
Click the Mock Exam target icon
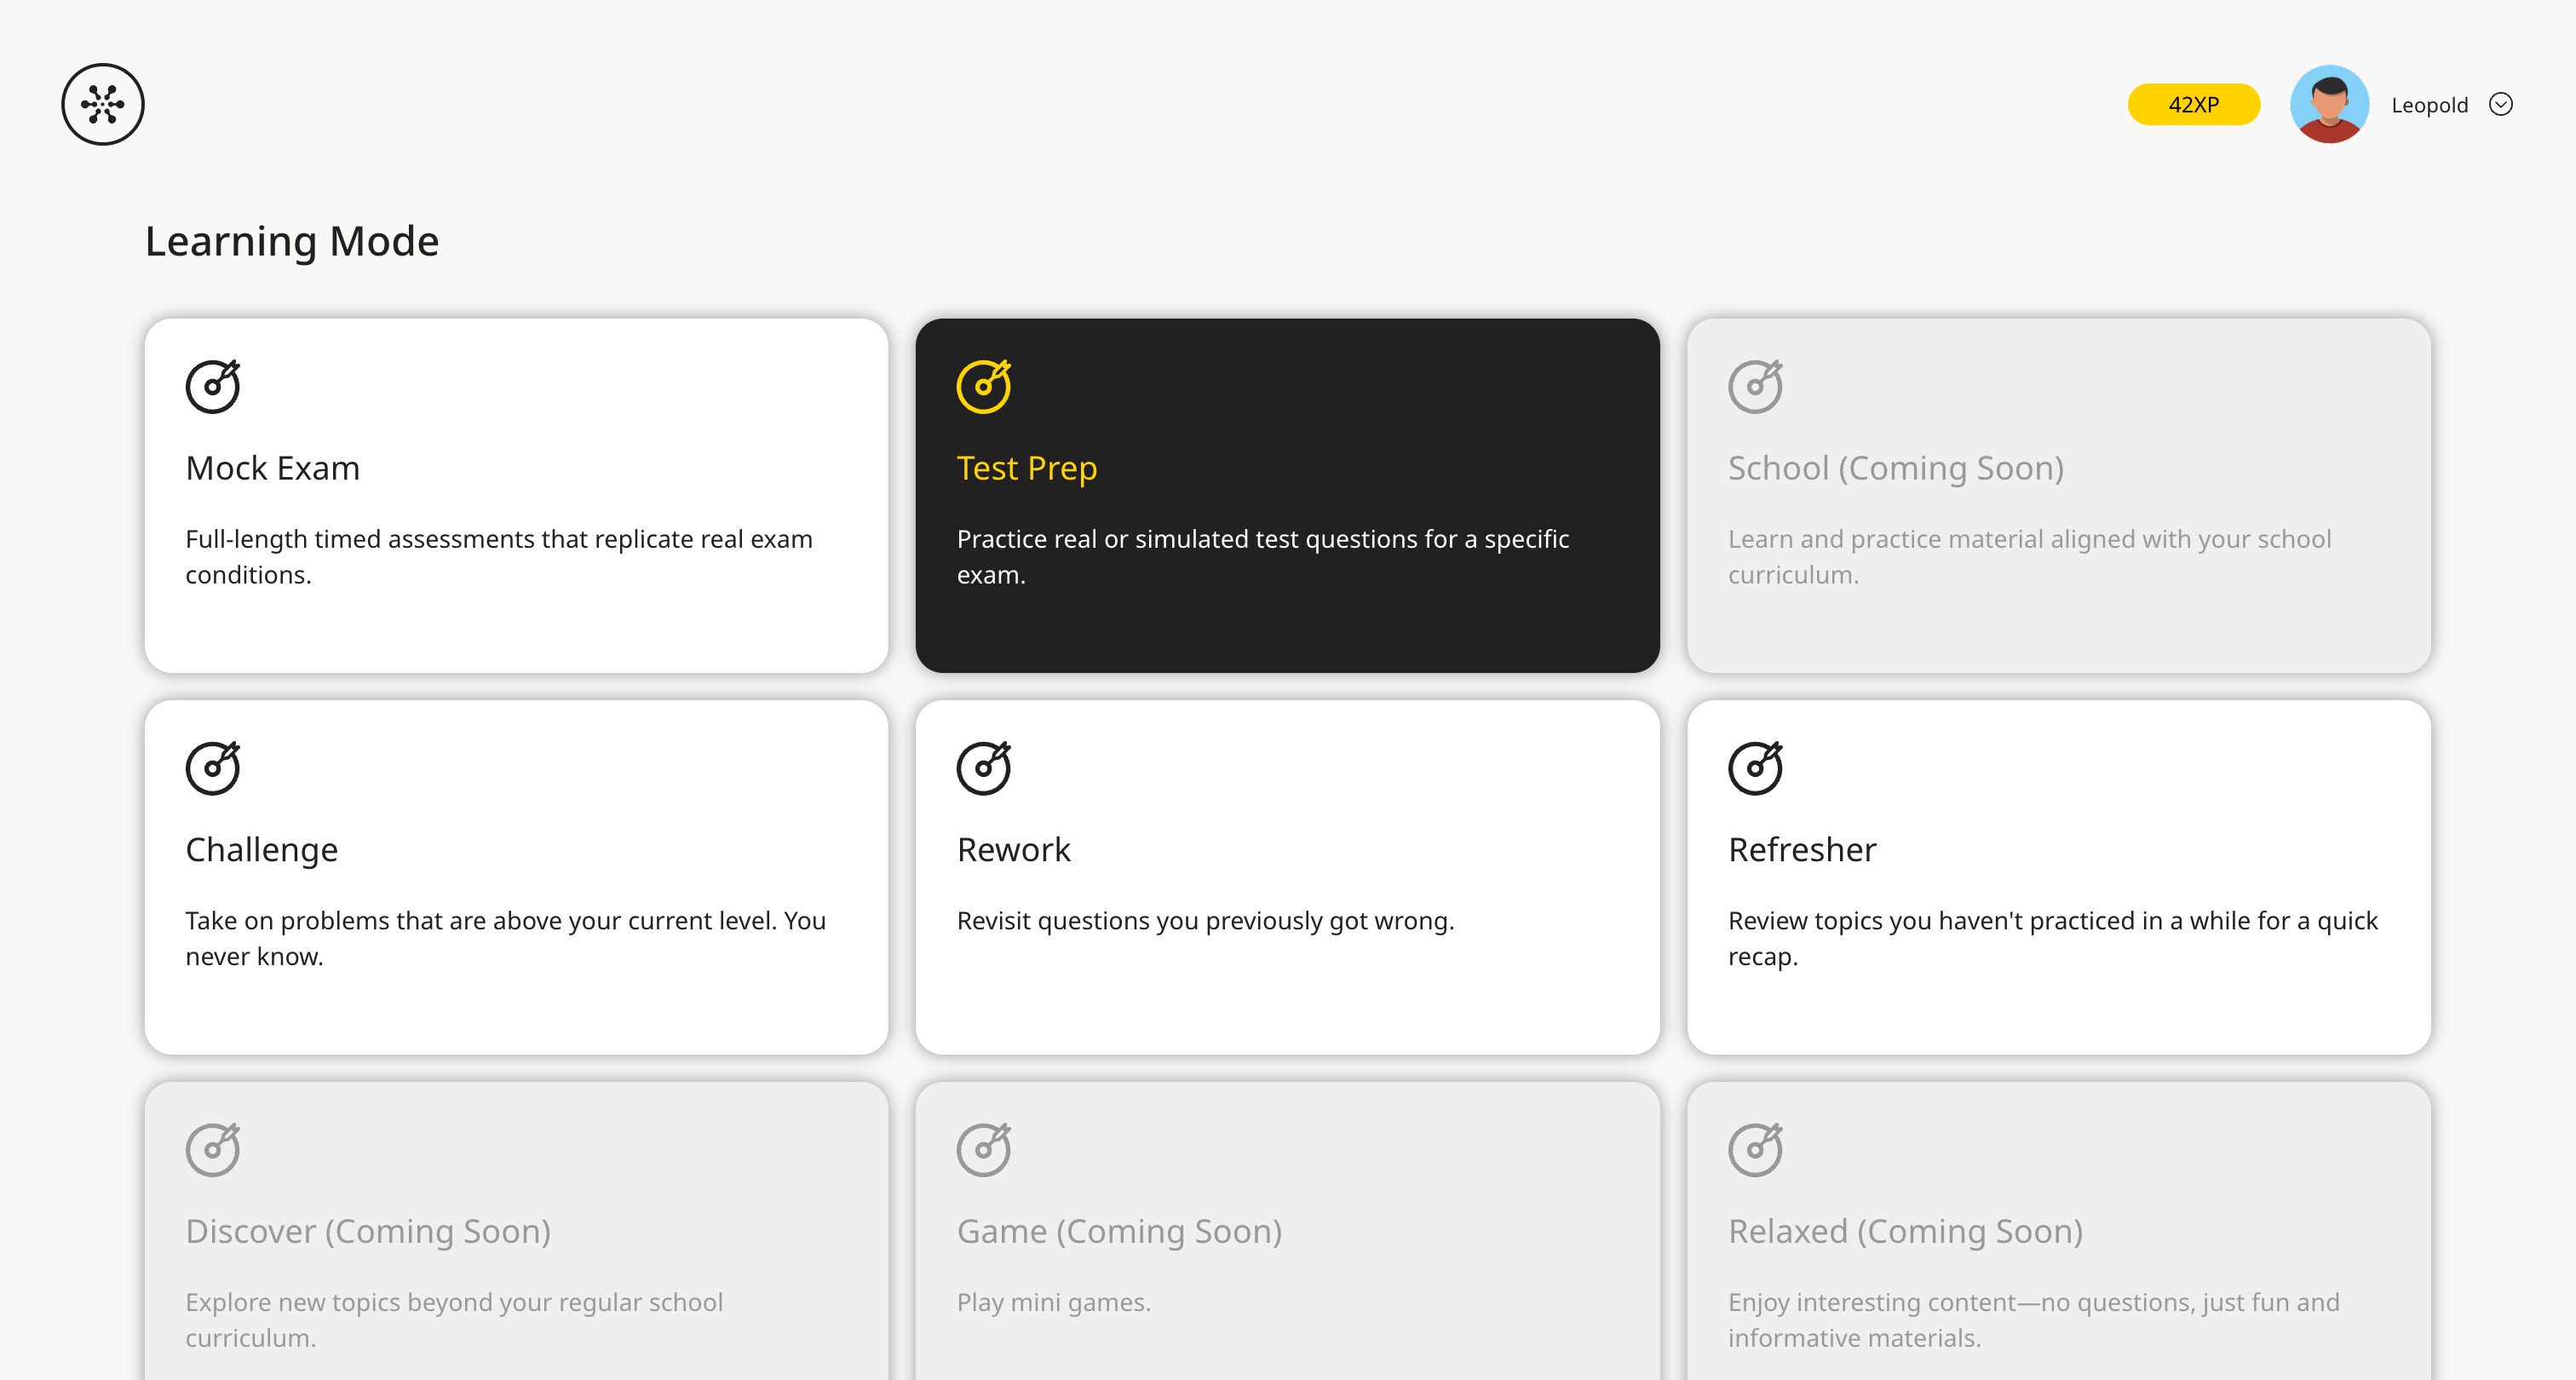[x=213, y=386]
